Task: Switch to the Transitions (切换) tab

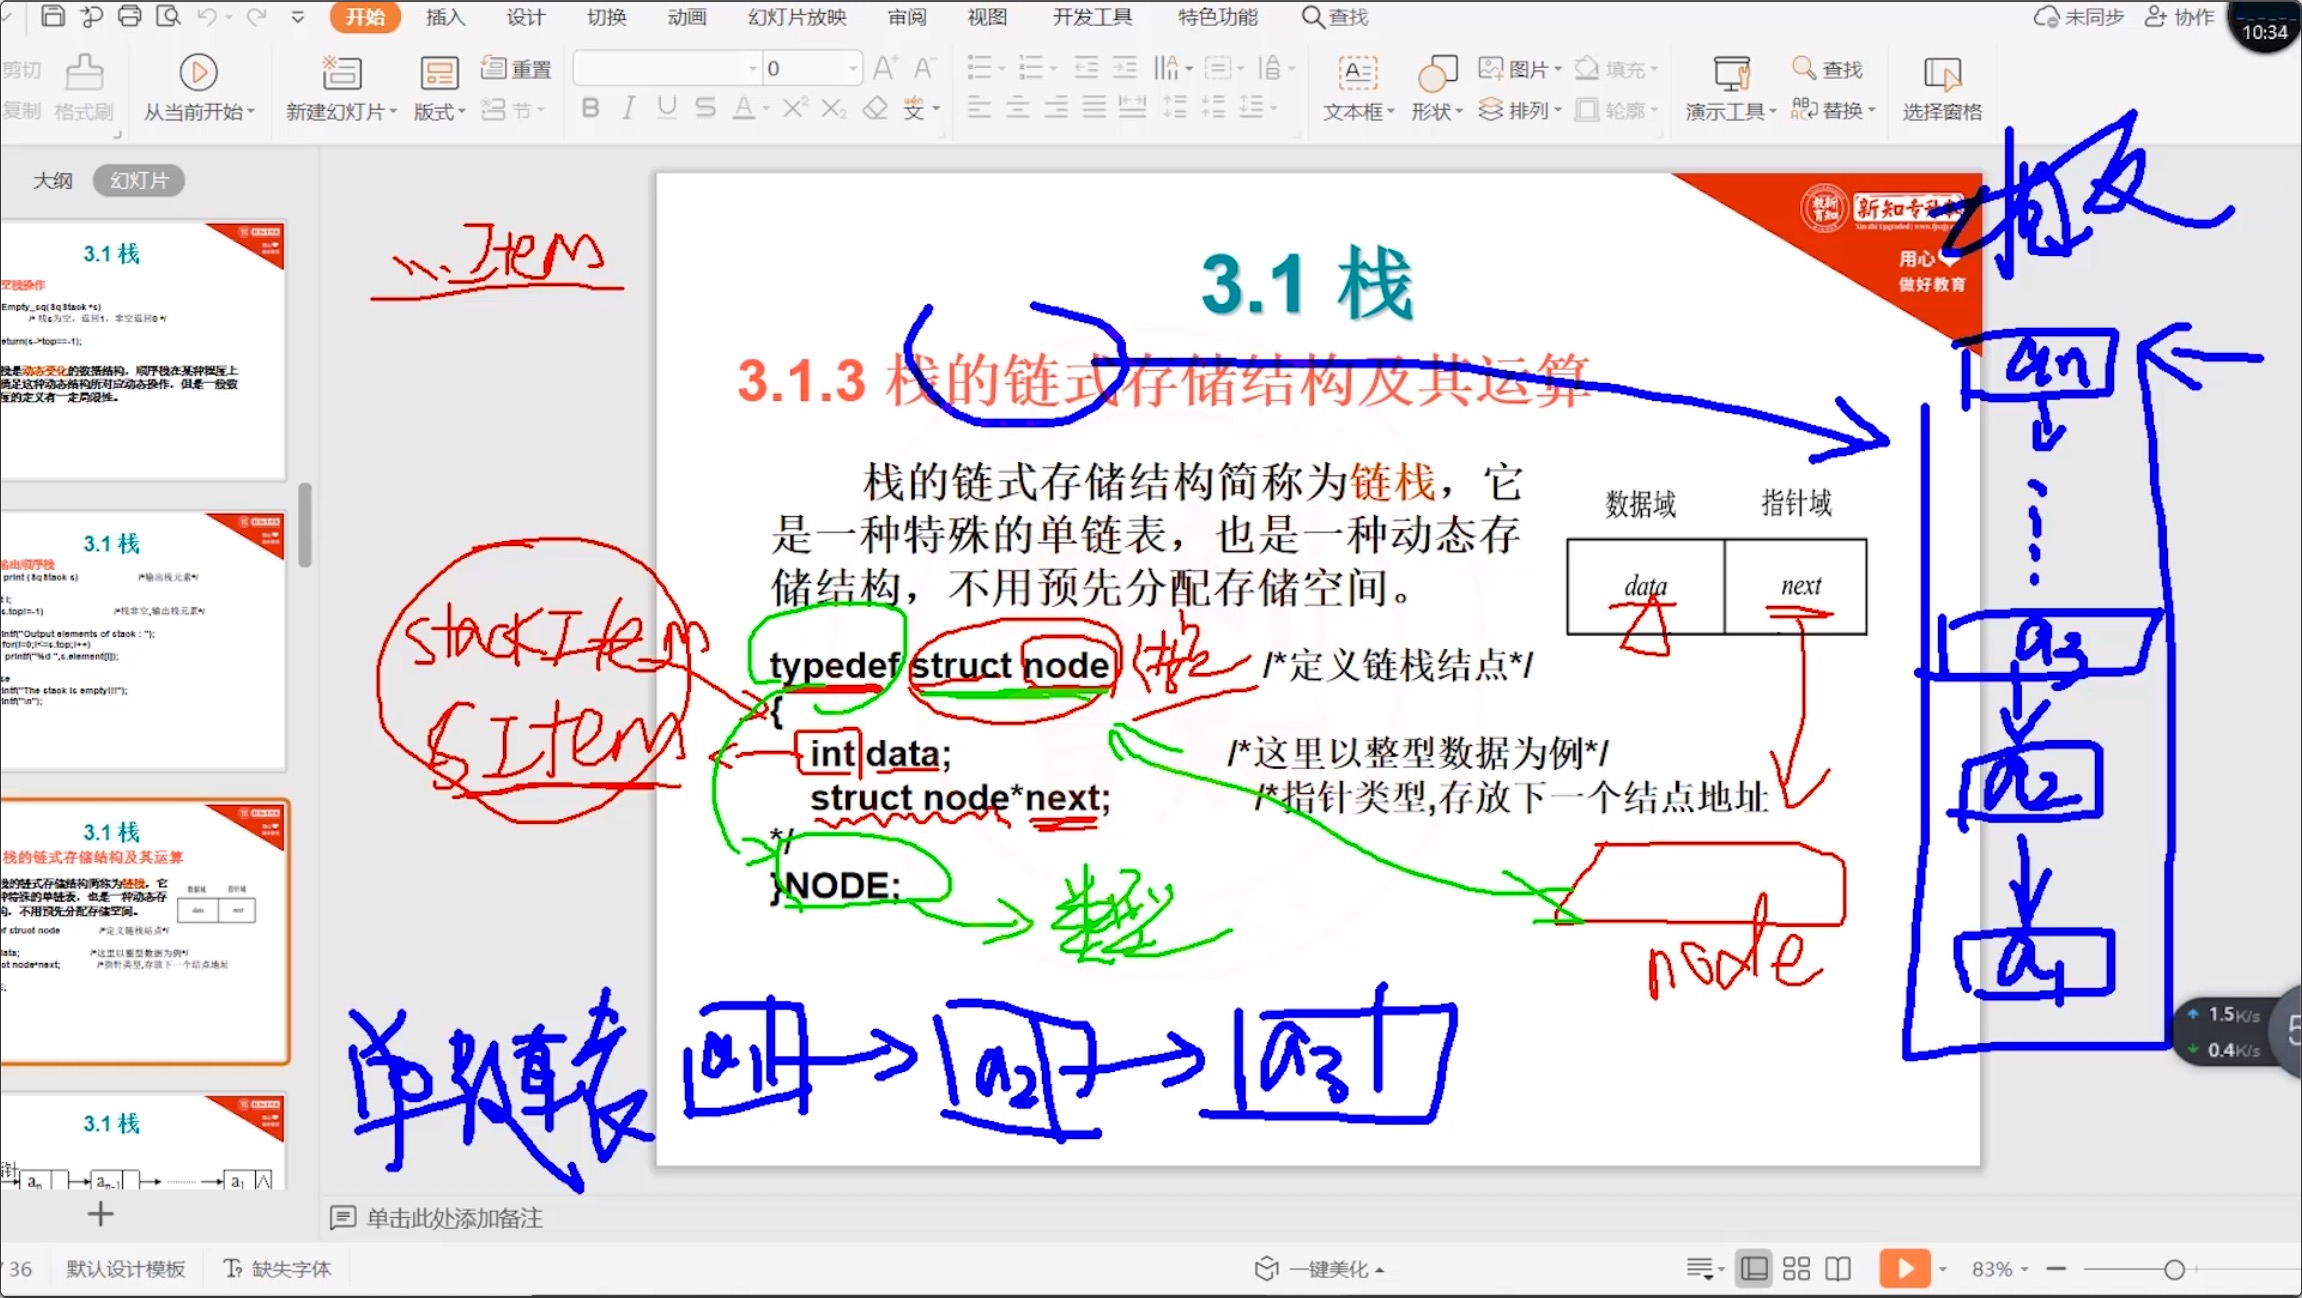Action: pos(606,17)
